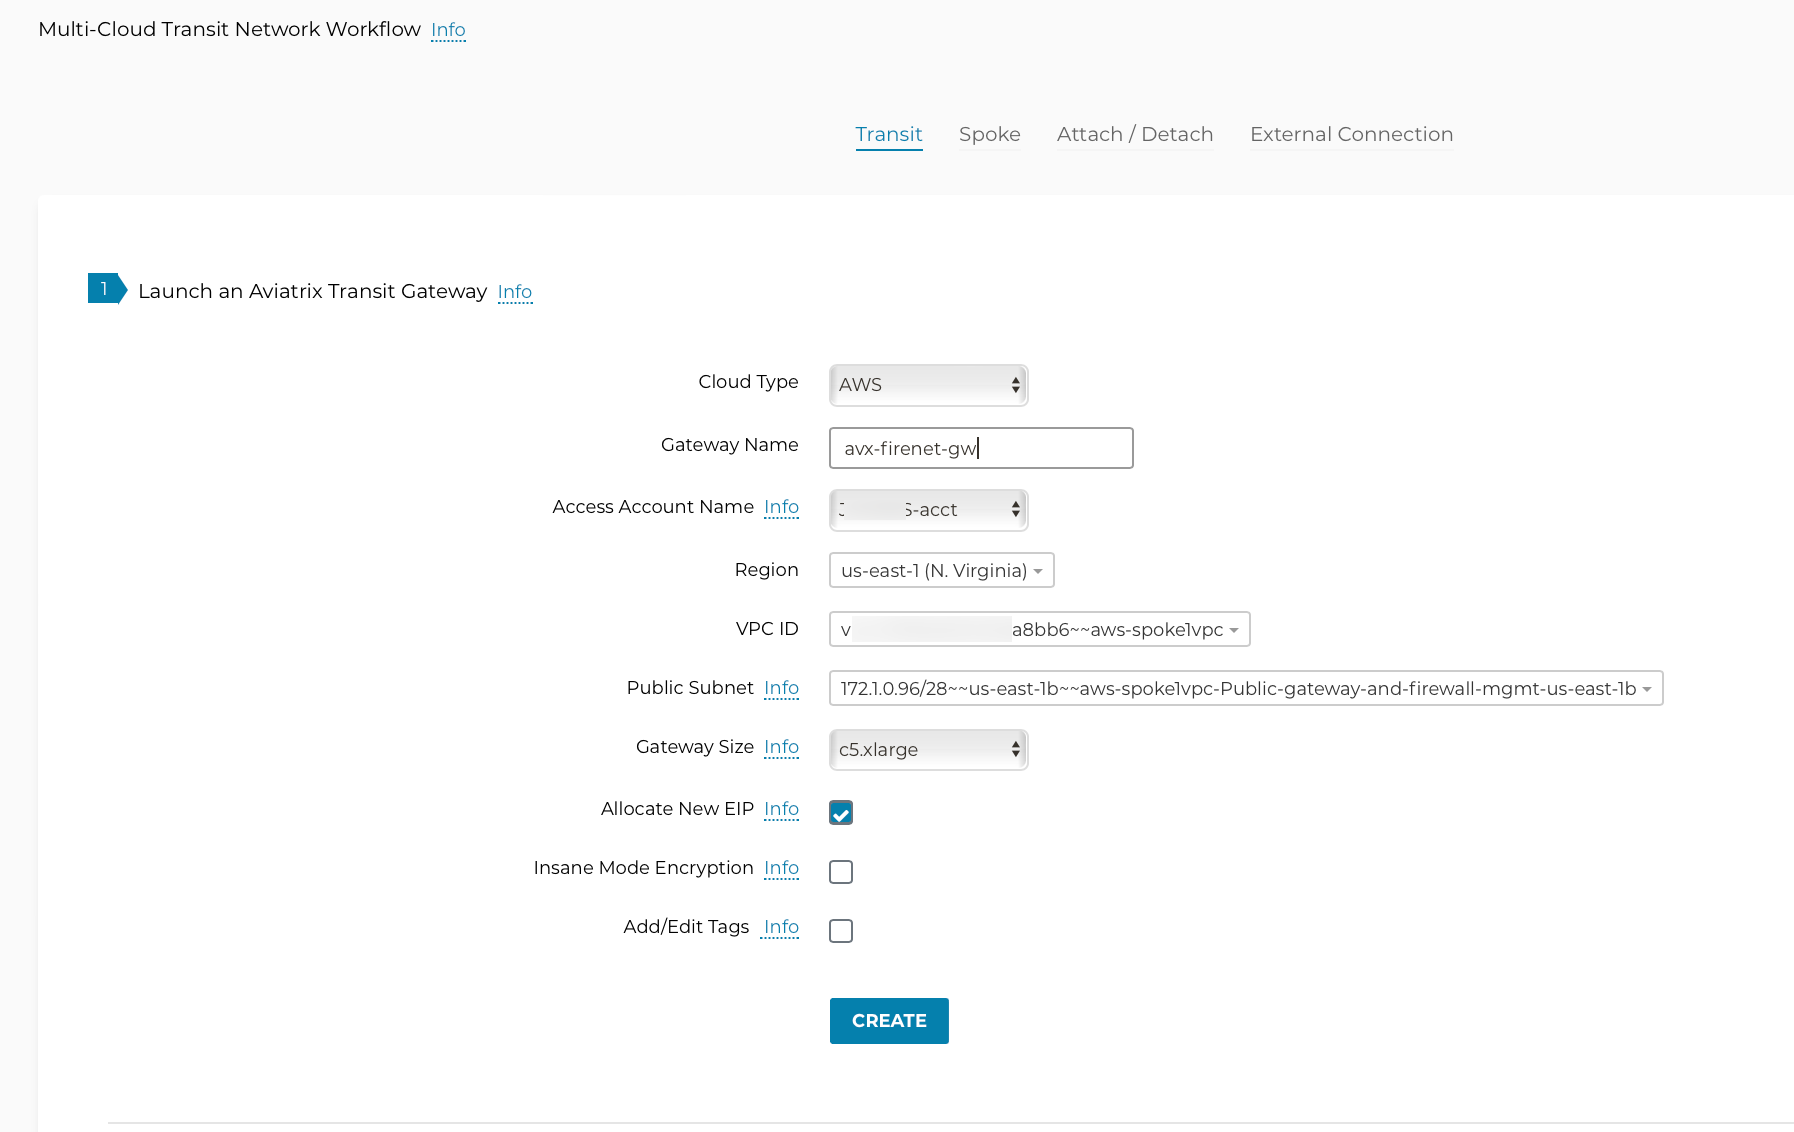
Task: Open Info link for Gateway Size
Action: (781, 747)
